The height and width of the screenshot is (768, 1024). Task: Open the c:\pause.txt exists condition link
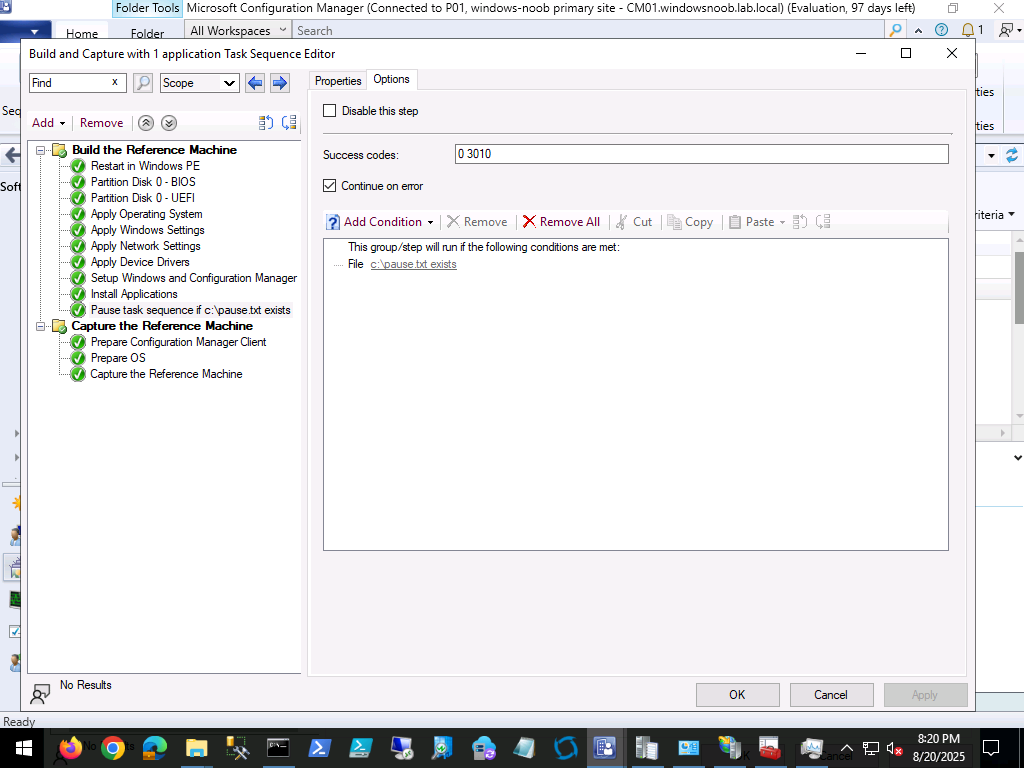click(x=413, y=264)
